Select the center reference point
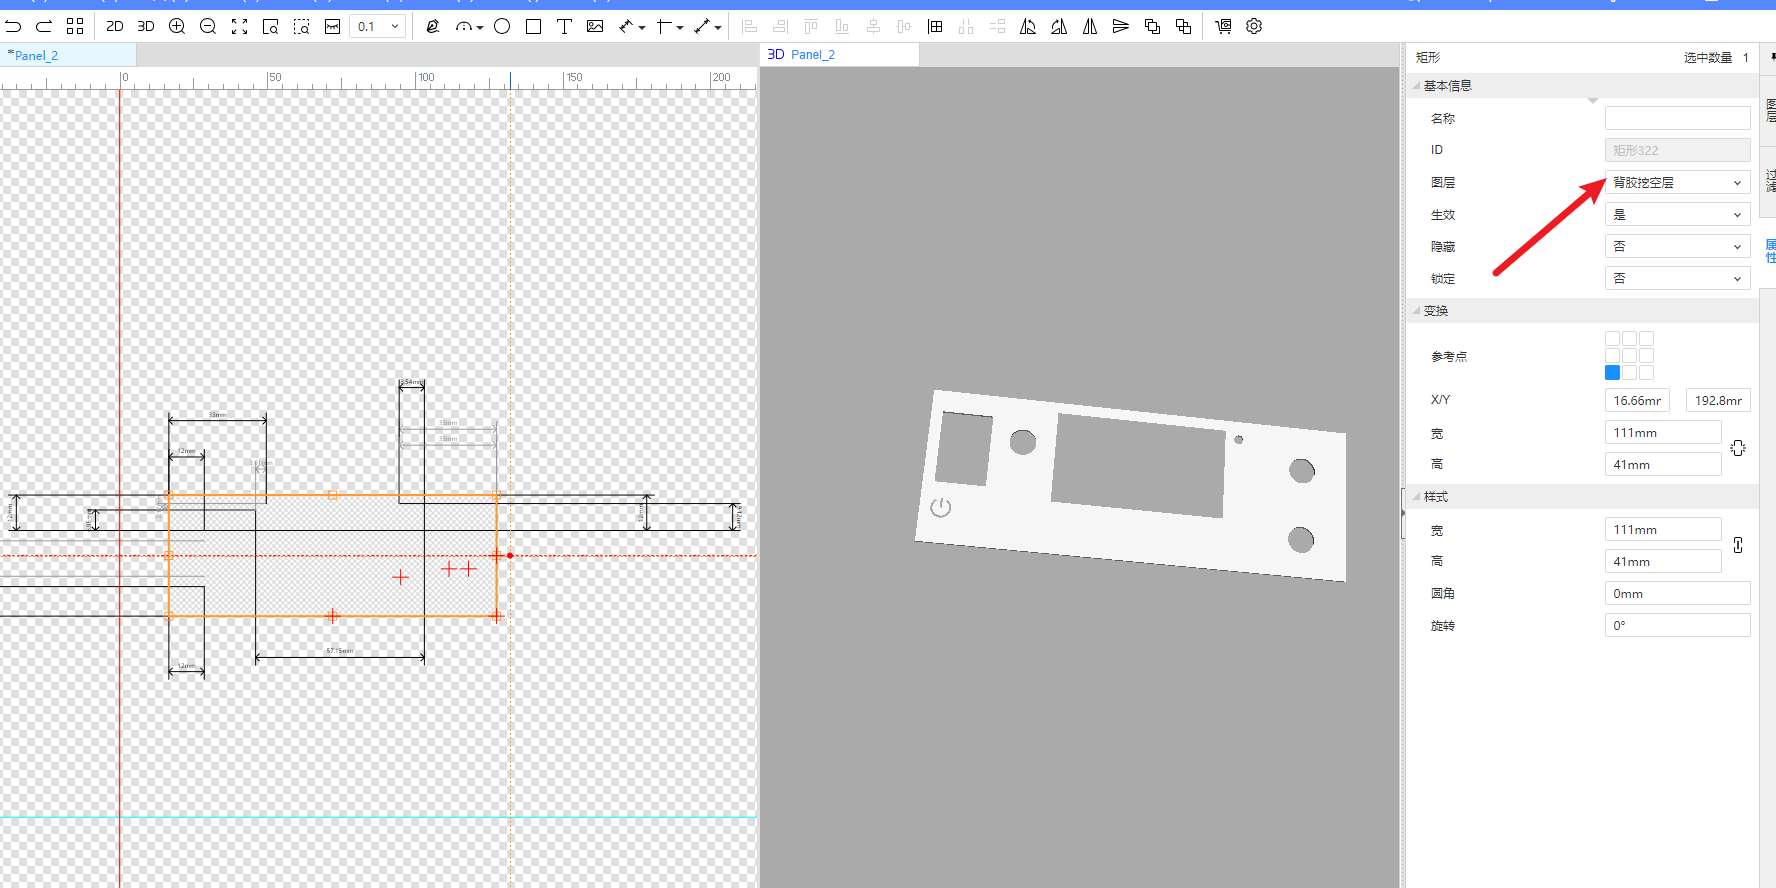The width and height of the screenshot is (1776, 888). click(x=1629, y=356)
